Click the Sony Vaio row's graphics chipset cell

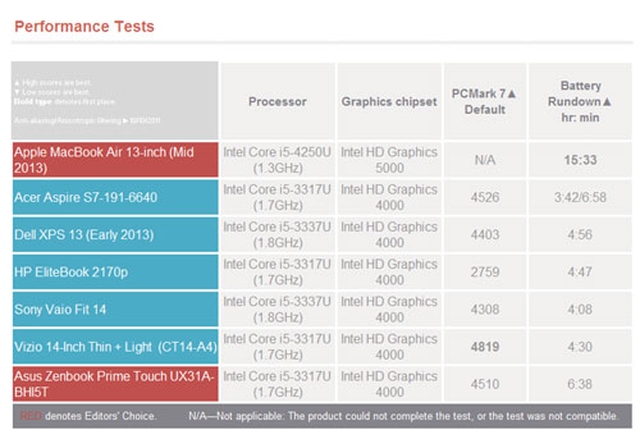[x=389, y=309]
